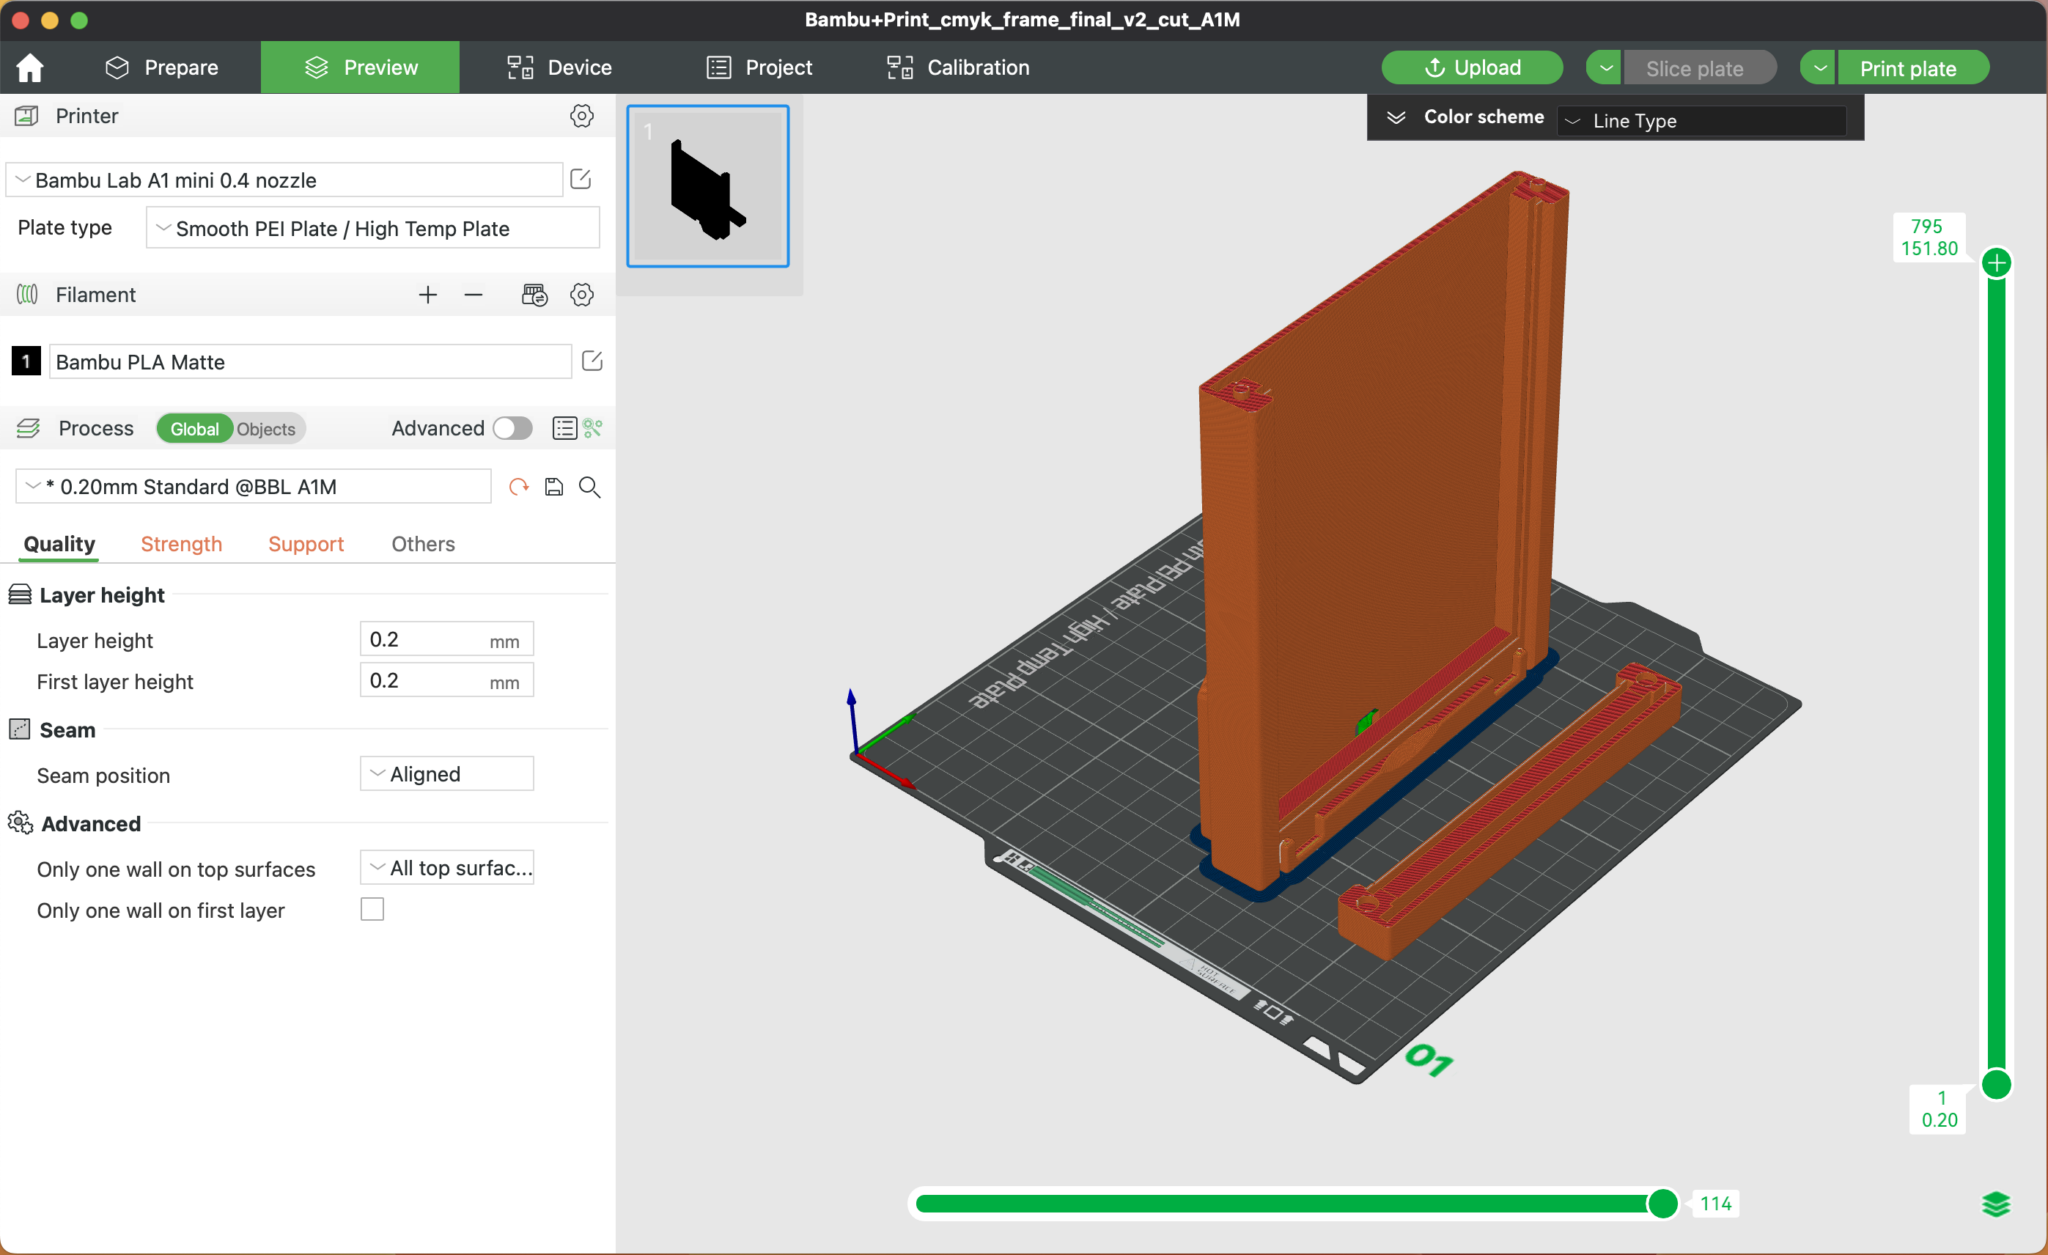This screenshot has height=1255, width=2048.
Task: Open Seam position Aligned dropdown
Action: tap(446, 774)
